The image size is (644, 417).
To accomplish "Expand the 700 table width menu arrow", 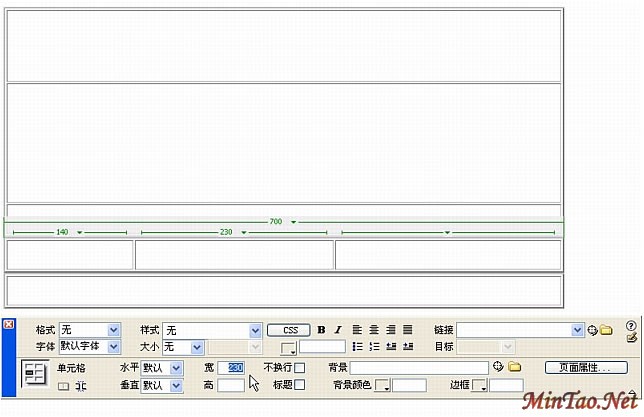I will pos(293,222).
